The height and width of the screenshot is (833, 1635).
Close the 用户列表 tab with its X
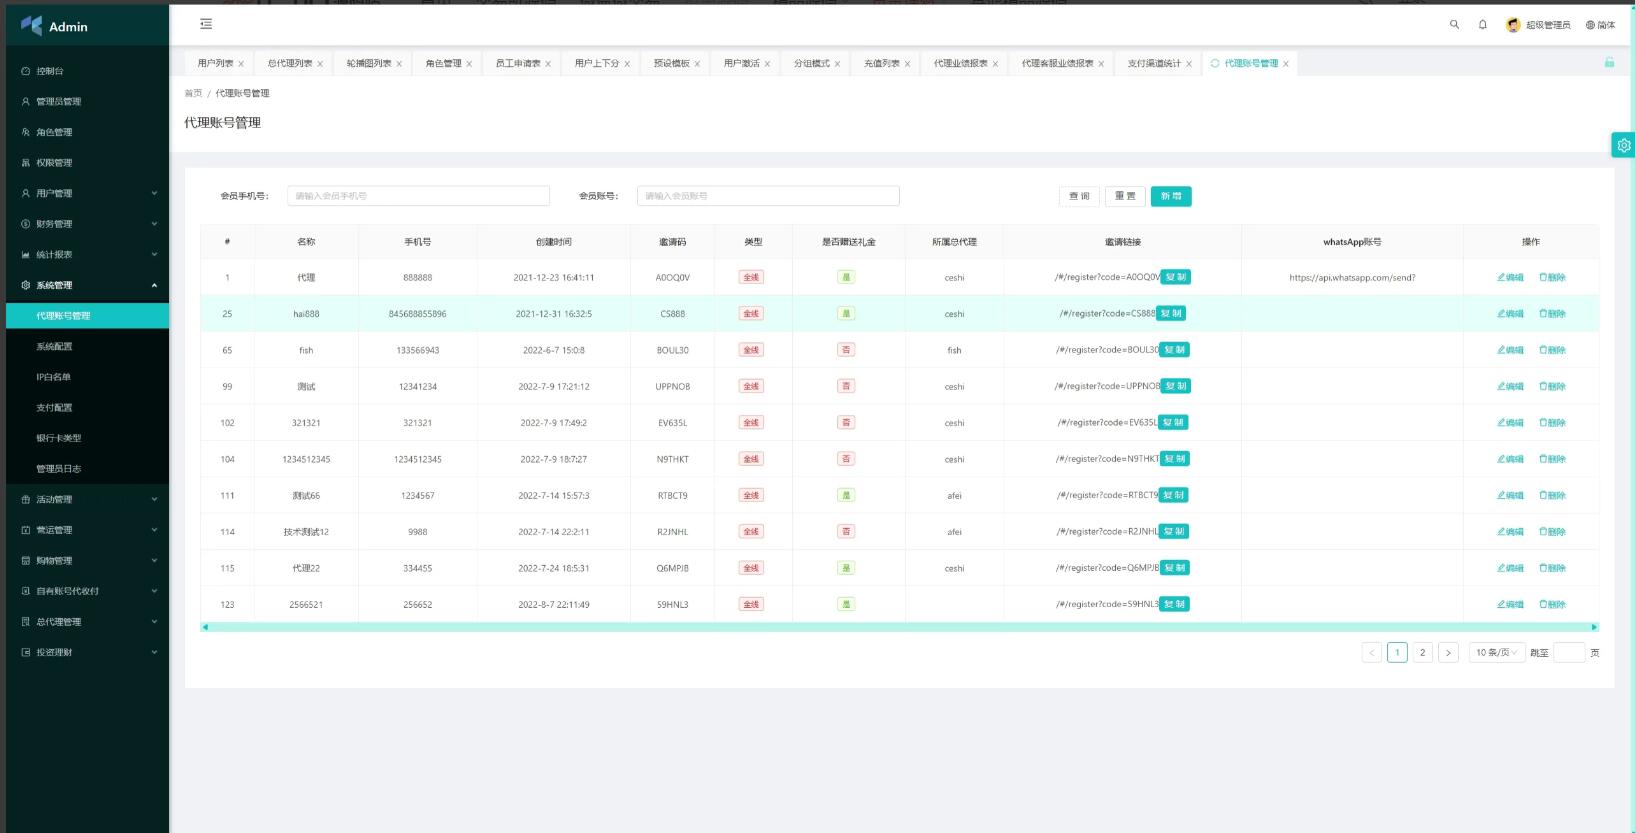241,64
